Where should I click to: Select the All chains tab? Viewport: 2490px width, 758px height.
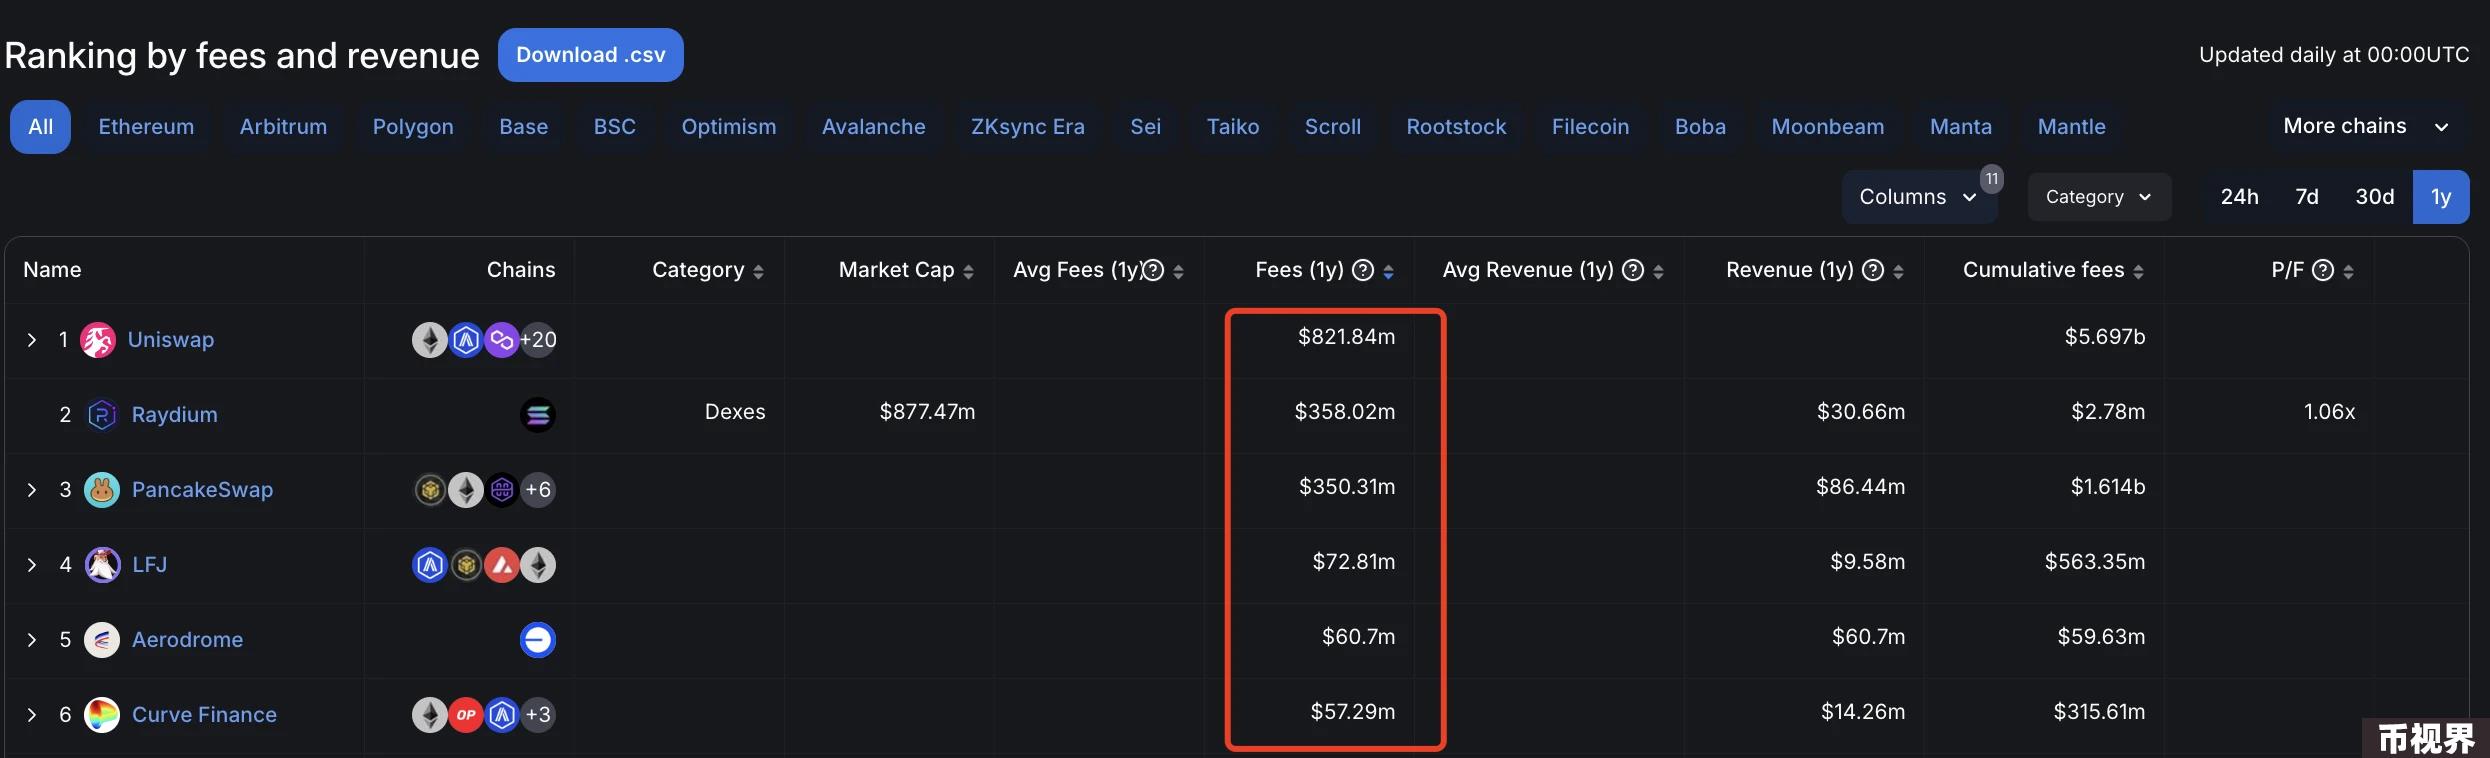(x=41, y=127)
